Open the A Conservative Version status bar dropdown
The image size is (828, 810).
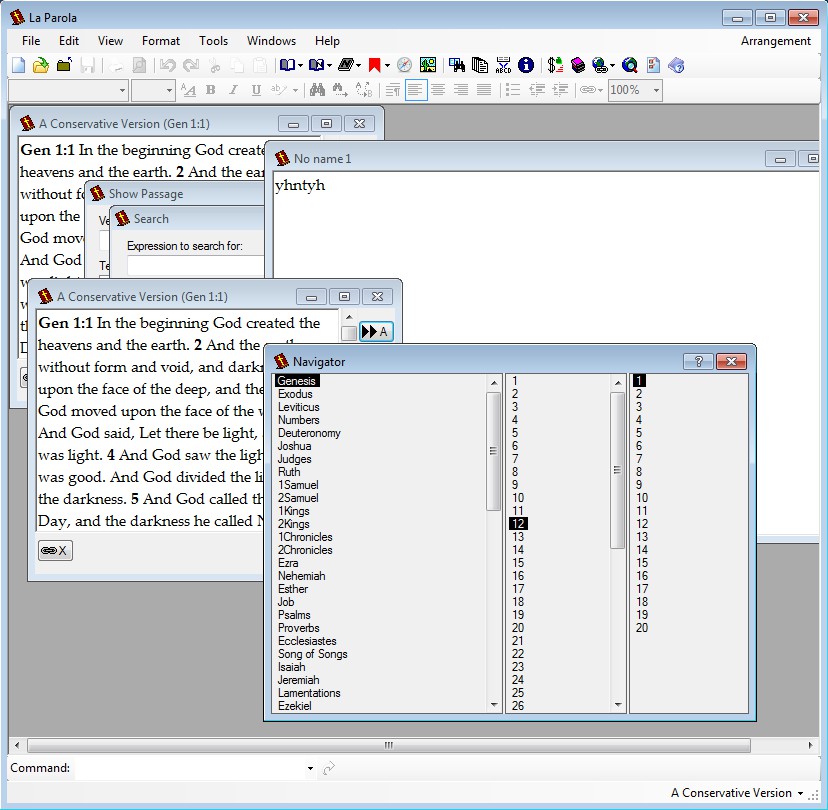(737, 793)
